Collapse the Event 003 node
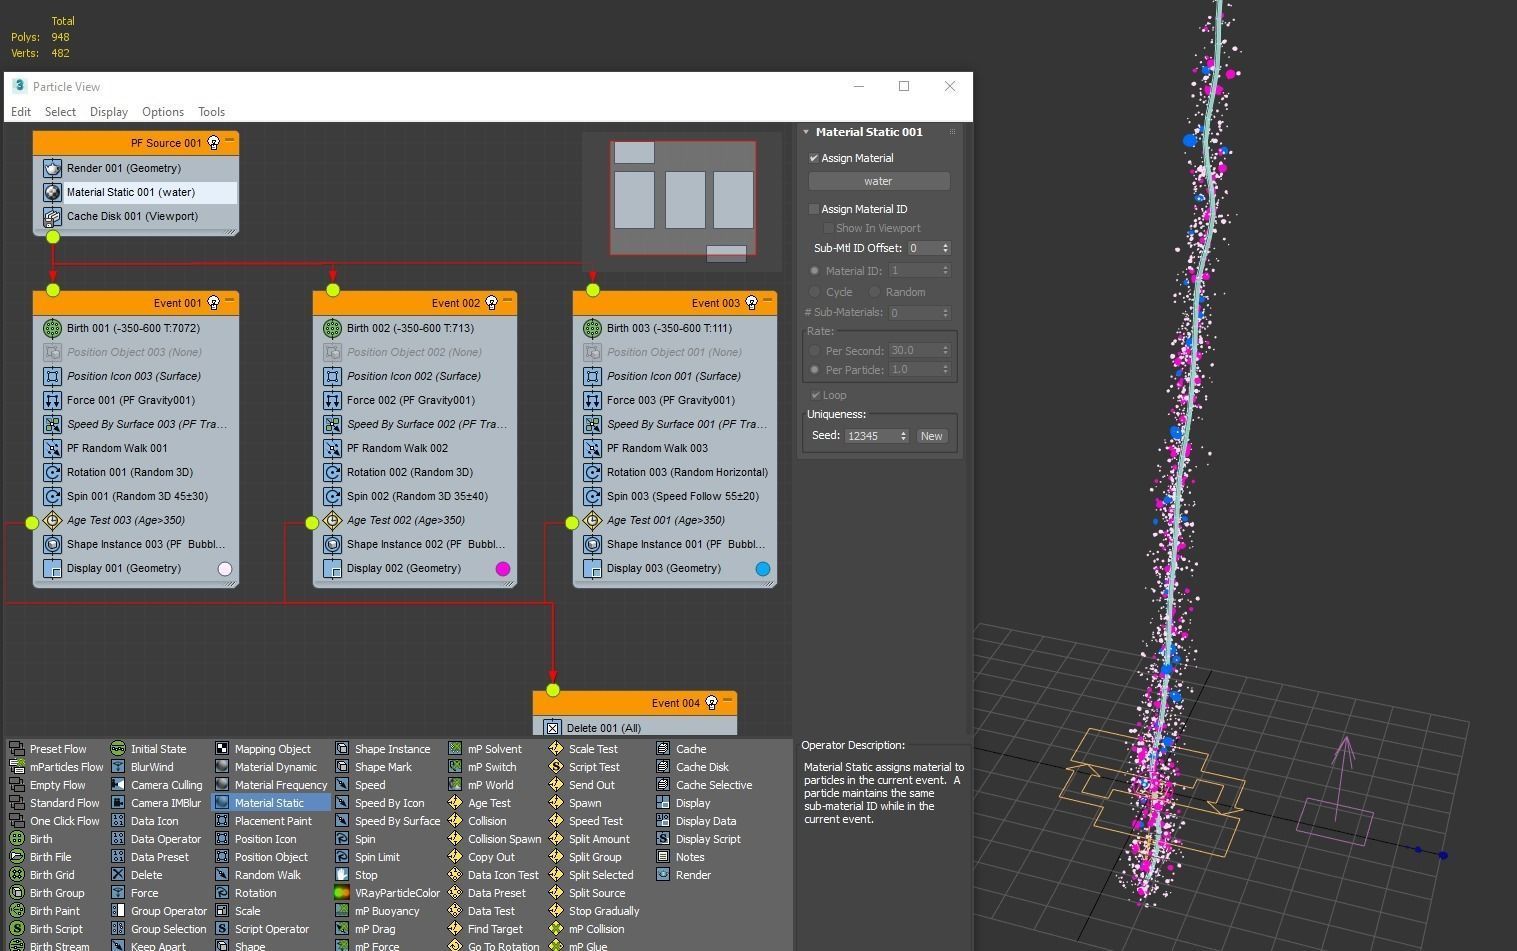Screen dimensions: 1517x951 point(767,301)
